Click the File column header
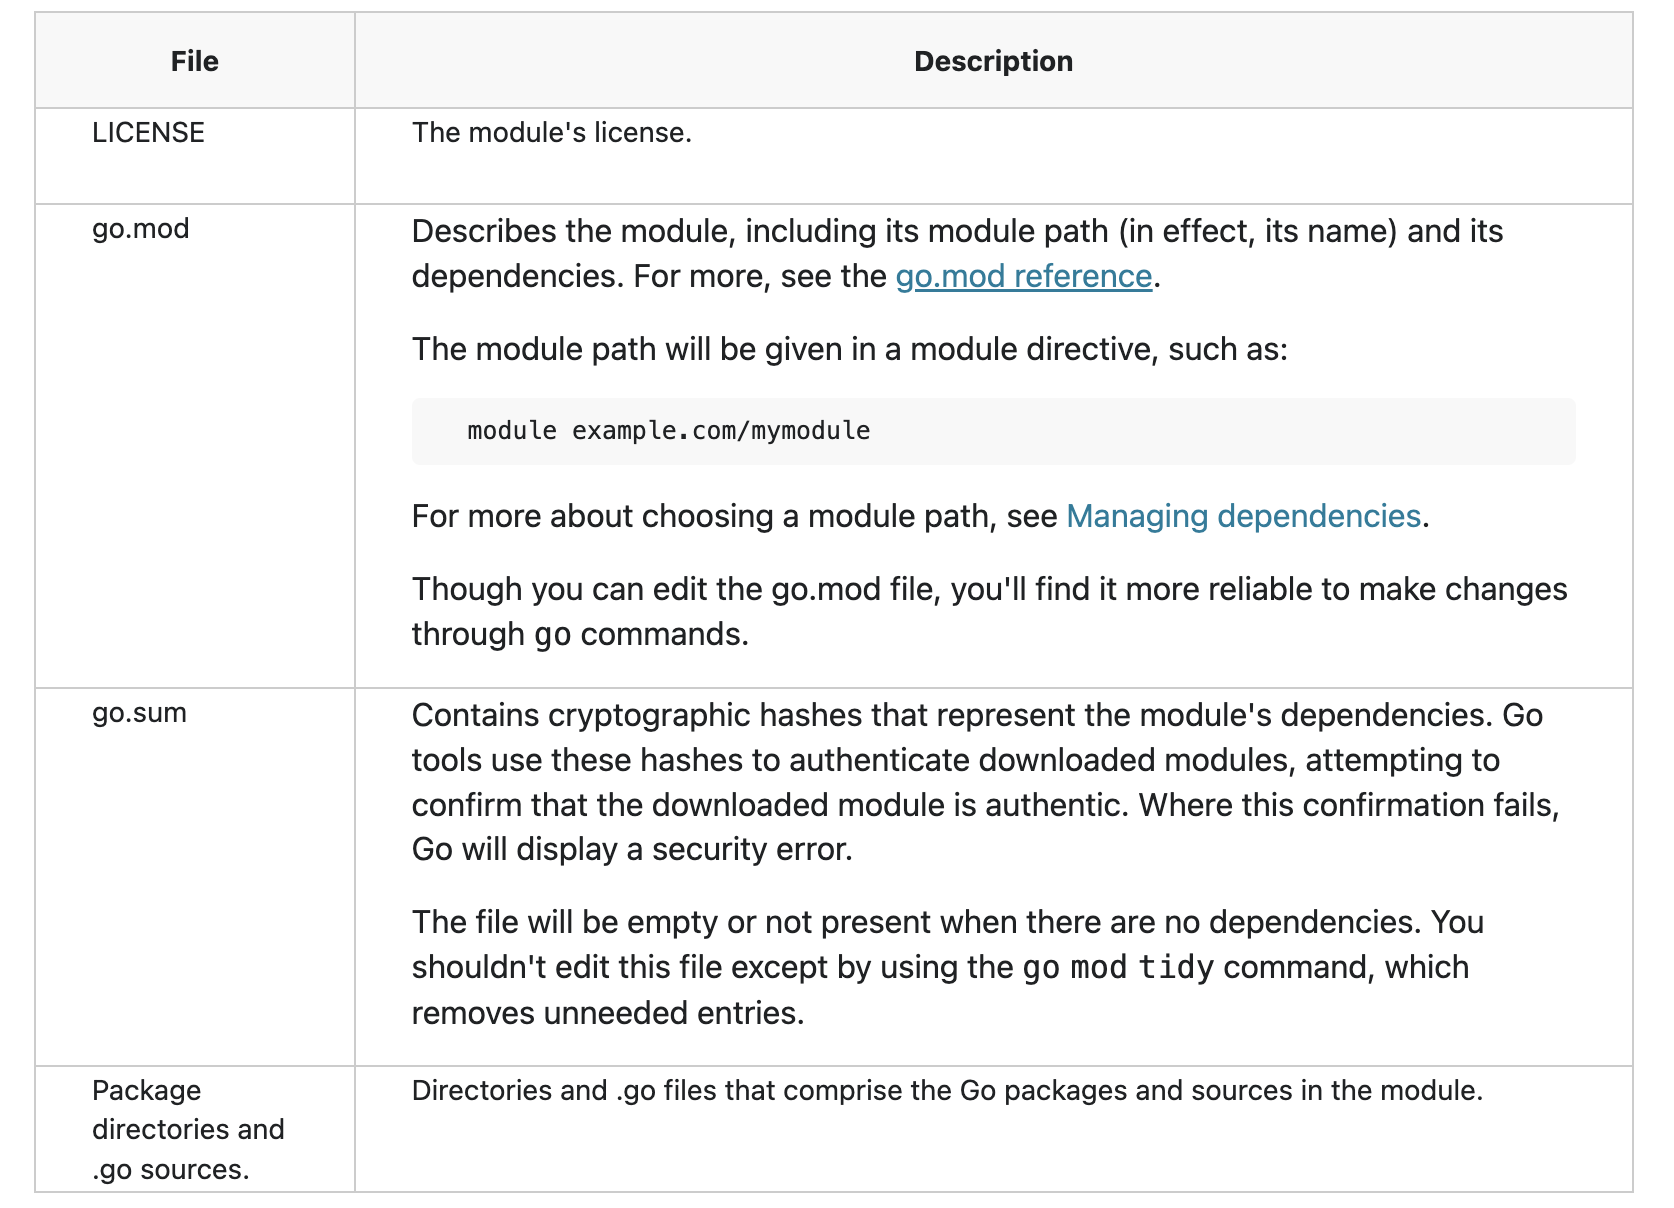Viewport: 1674px width, 1208px height. (194, 61)
